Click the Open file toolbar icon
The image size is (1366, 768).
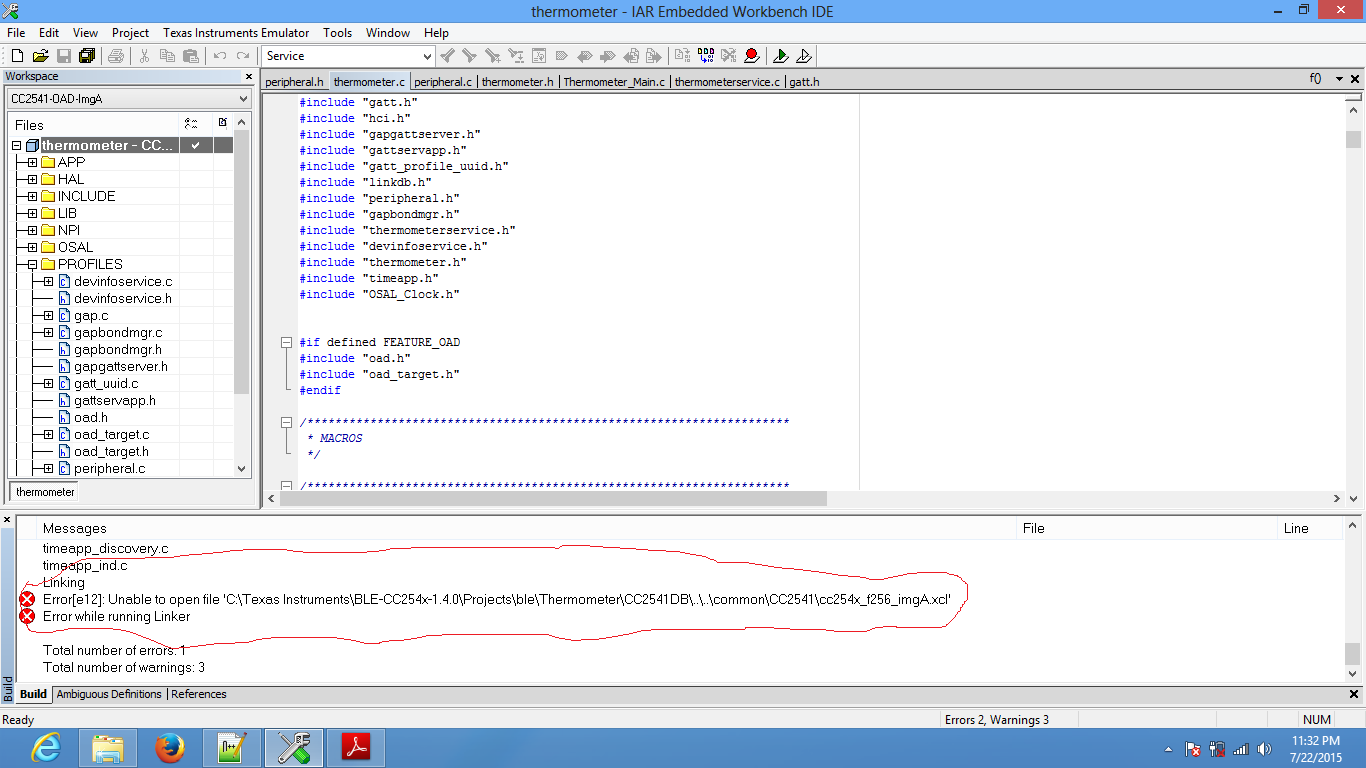click(x=41, y=56)
